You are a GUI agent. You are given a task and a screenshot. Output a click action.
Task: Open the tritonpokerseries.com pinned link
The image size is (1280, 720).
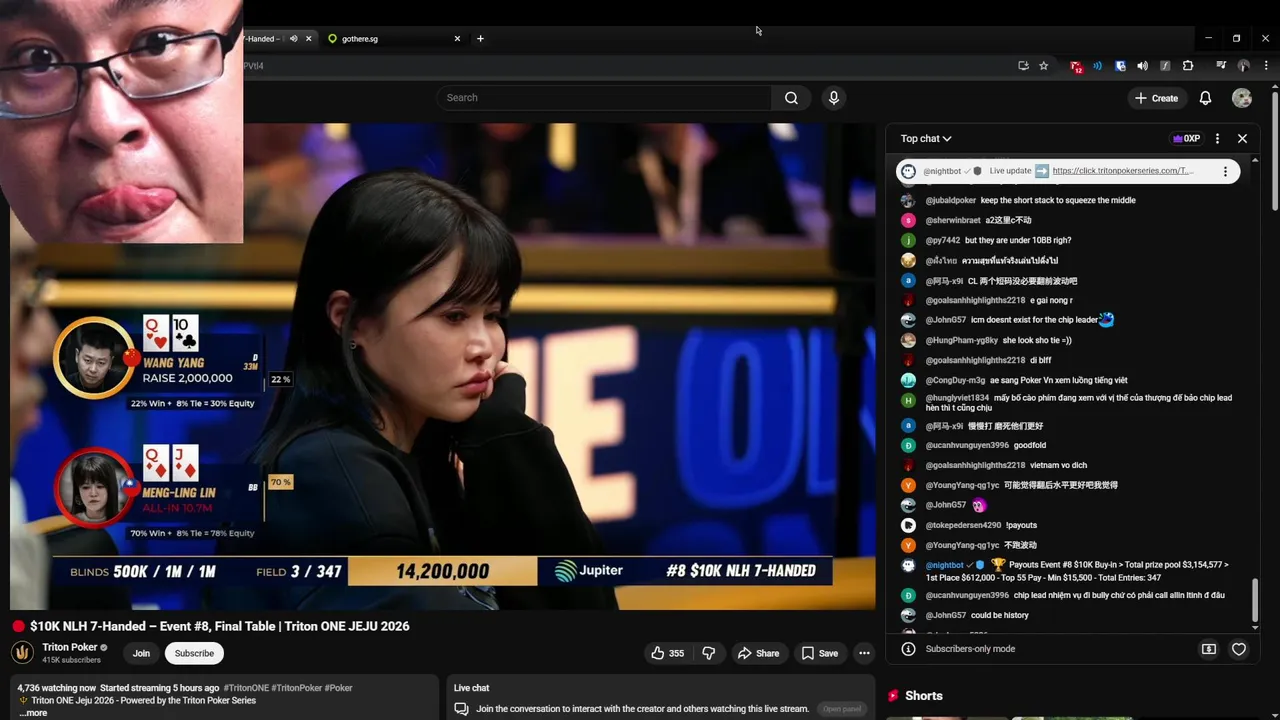[x=1123, y=171]
